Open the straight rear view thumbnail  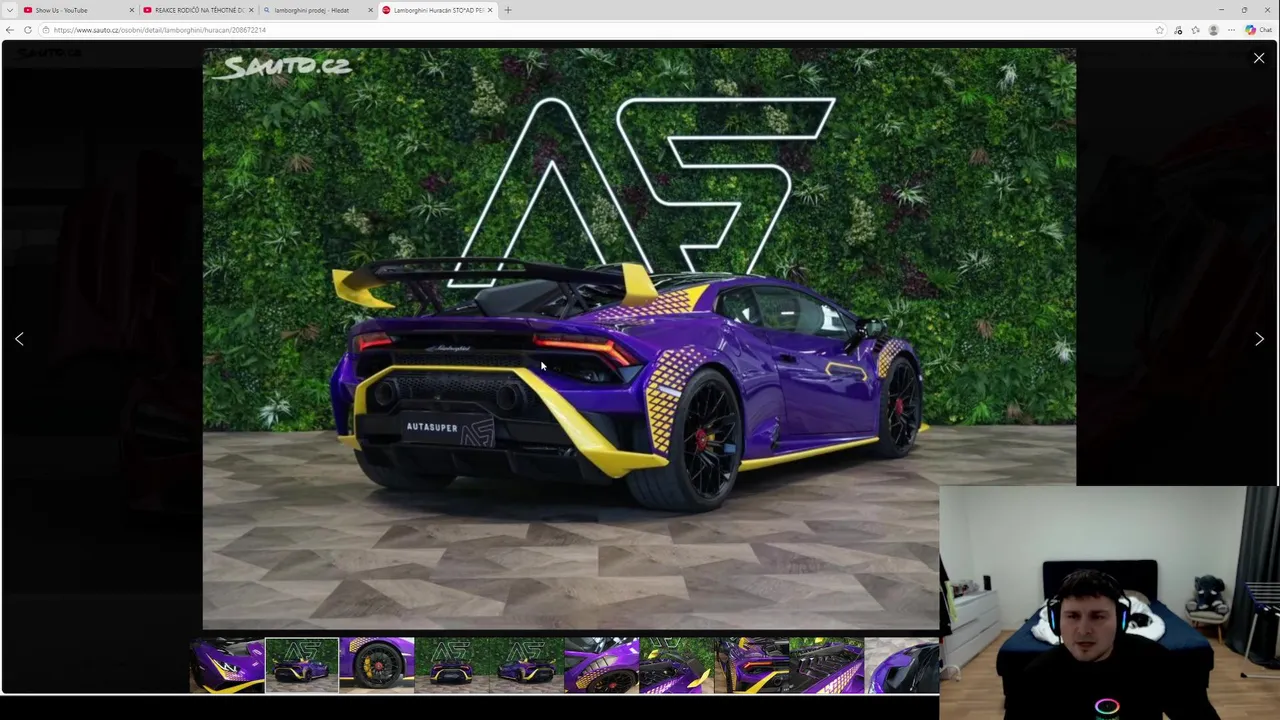pyautogui.click(x=452, y=665)
